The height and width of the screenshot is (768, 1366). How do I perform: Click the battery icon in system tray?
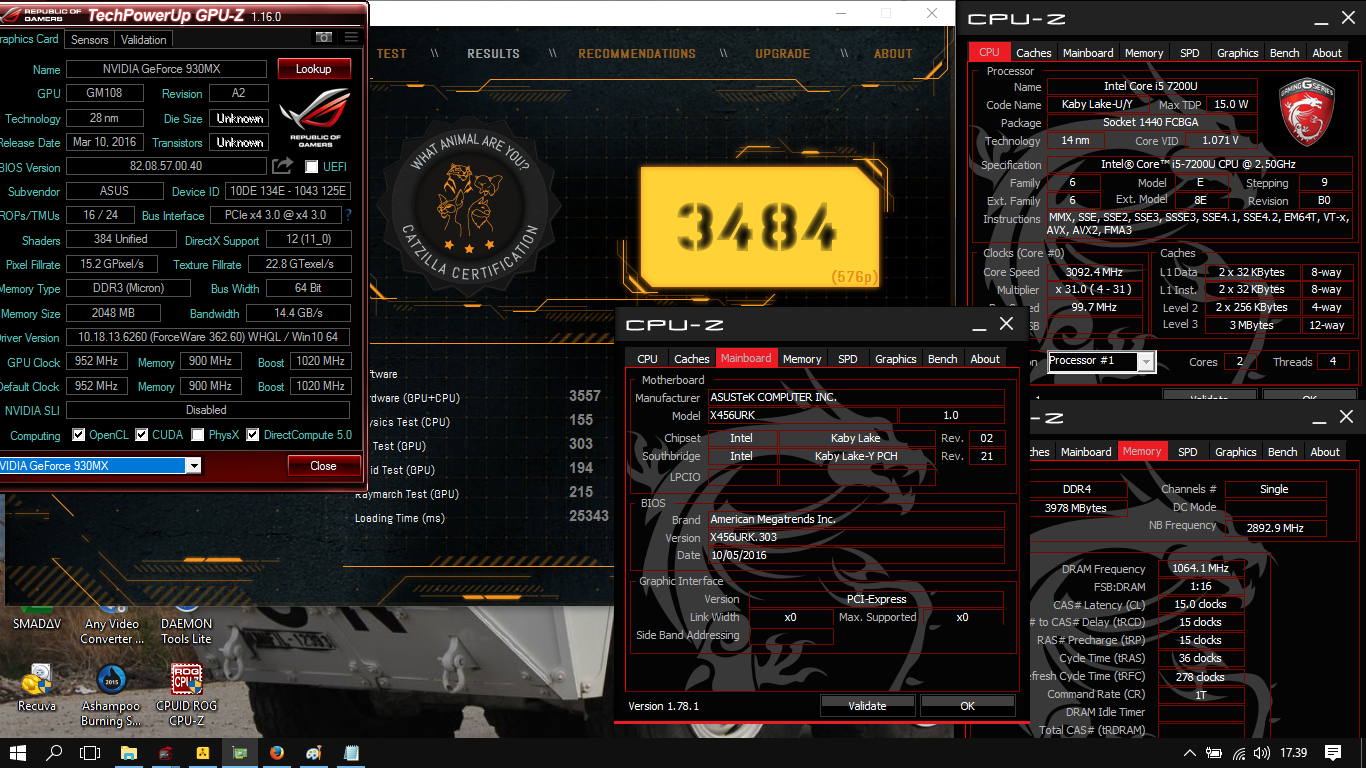1215,753
